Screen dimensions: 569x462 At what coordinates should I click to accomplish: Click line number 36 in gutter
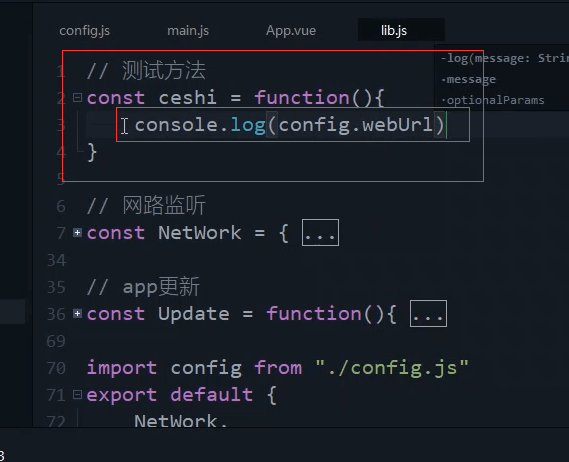pos(56,314)
